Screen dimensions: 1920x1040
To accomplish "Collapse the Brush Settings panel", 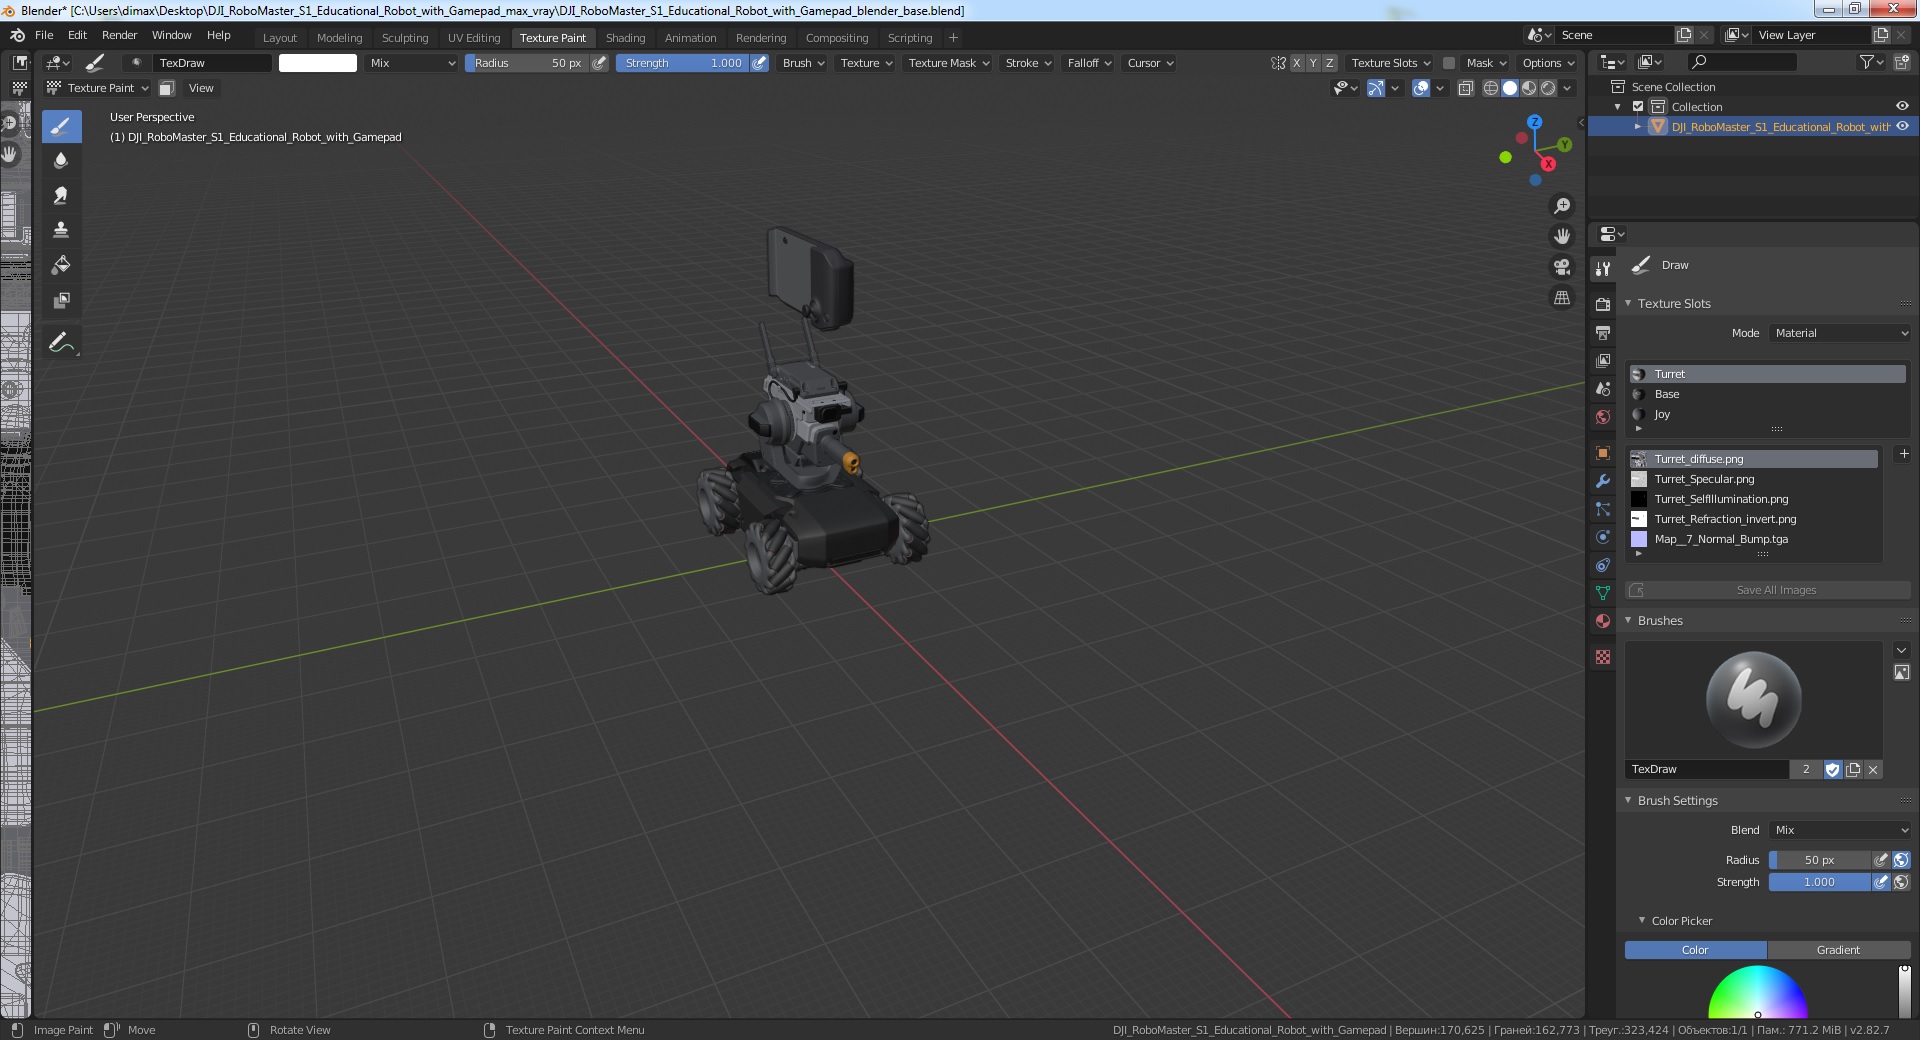I will coord(1628,801).
